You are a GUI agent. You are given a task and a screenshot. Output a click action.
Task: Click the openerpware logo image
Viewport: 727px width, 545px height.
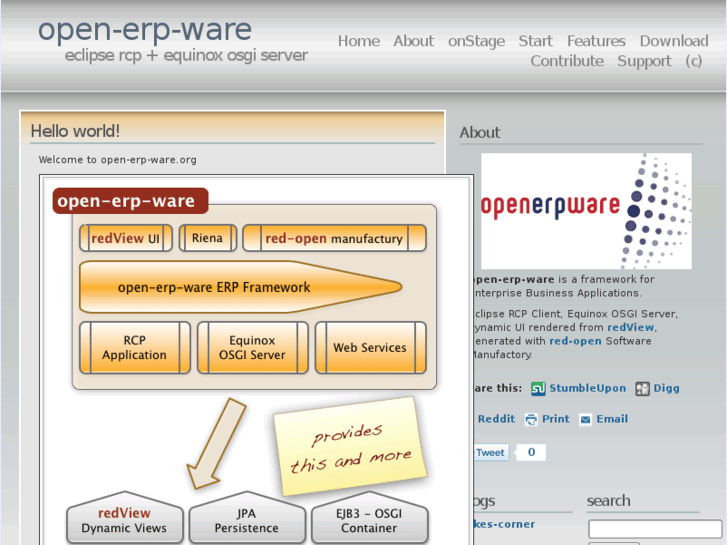point(586,211)
